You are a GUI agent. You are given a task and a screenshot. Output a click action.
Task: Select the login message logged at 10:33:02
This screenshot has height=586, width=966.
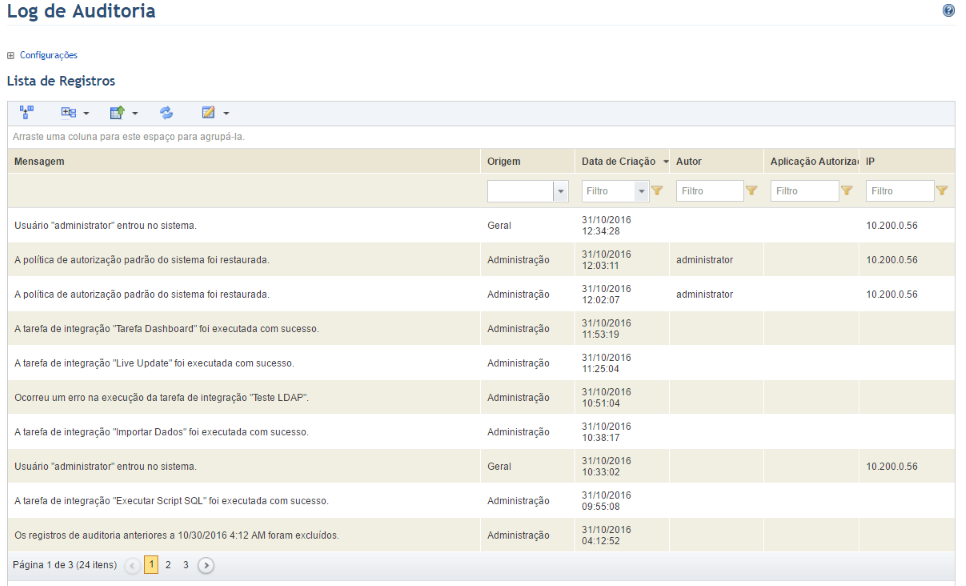point(105,467)
